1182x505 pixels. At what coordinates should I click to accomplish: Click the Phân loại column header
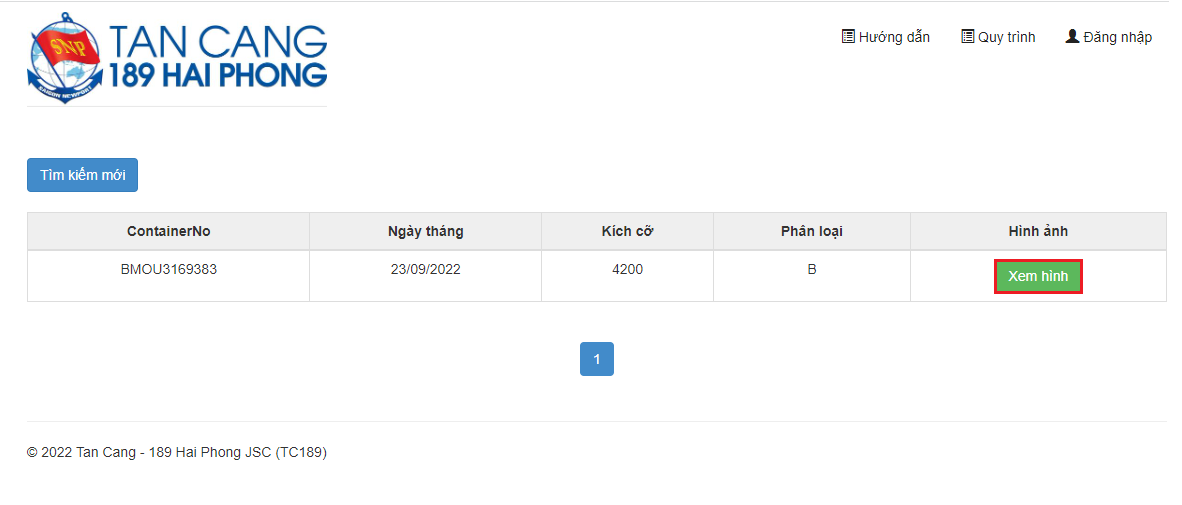(x=812, y=231)
